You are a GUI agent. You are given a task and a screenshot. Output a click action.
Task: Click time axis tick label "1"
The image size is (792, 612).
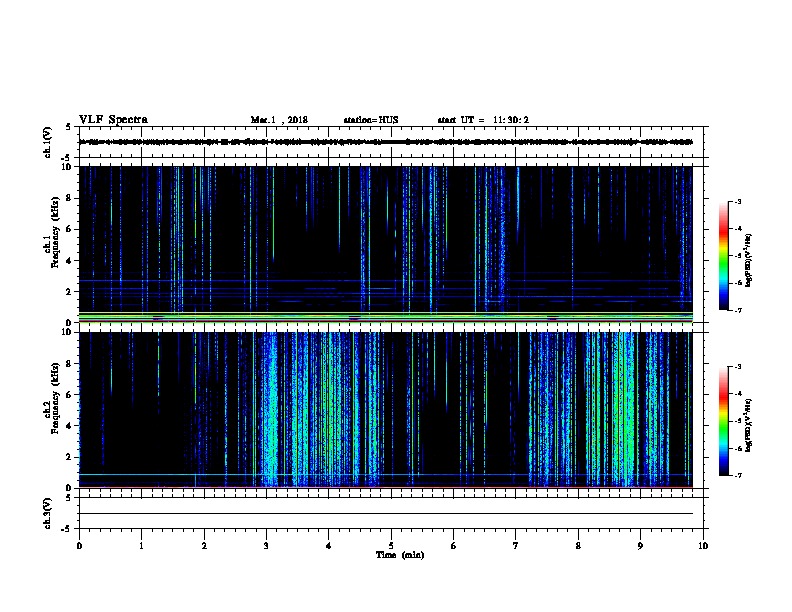click(x=141, y=546)
